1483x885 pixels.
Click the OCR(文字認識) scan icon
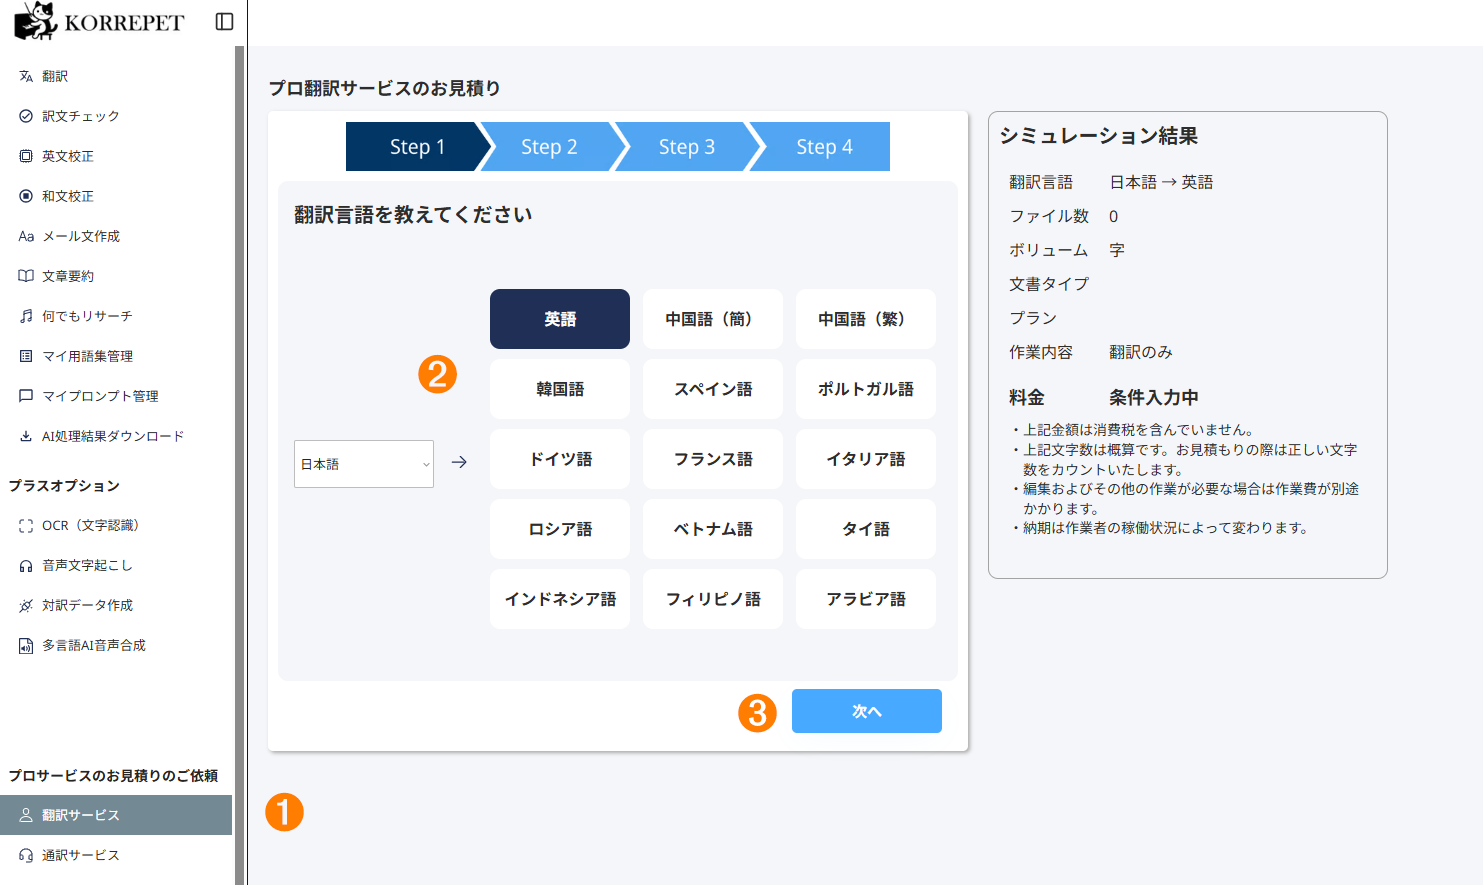pyautogui.click(x=26, y=525)
